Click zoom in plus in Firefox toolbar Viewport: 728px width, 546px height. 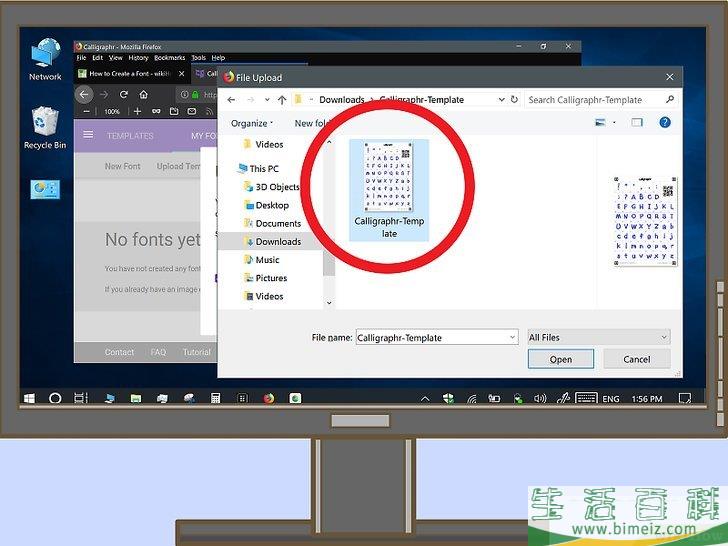tap(137, 111)
